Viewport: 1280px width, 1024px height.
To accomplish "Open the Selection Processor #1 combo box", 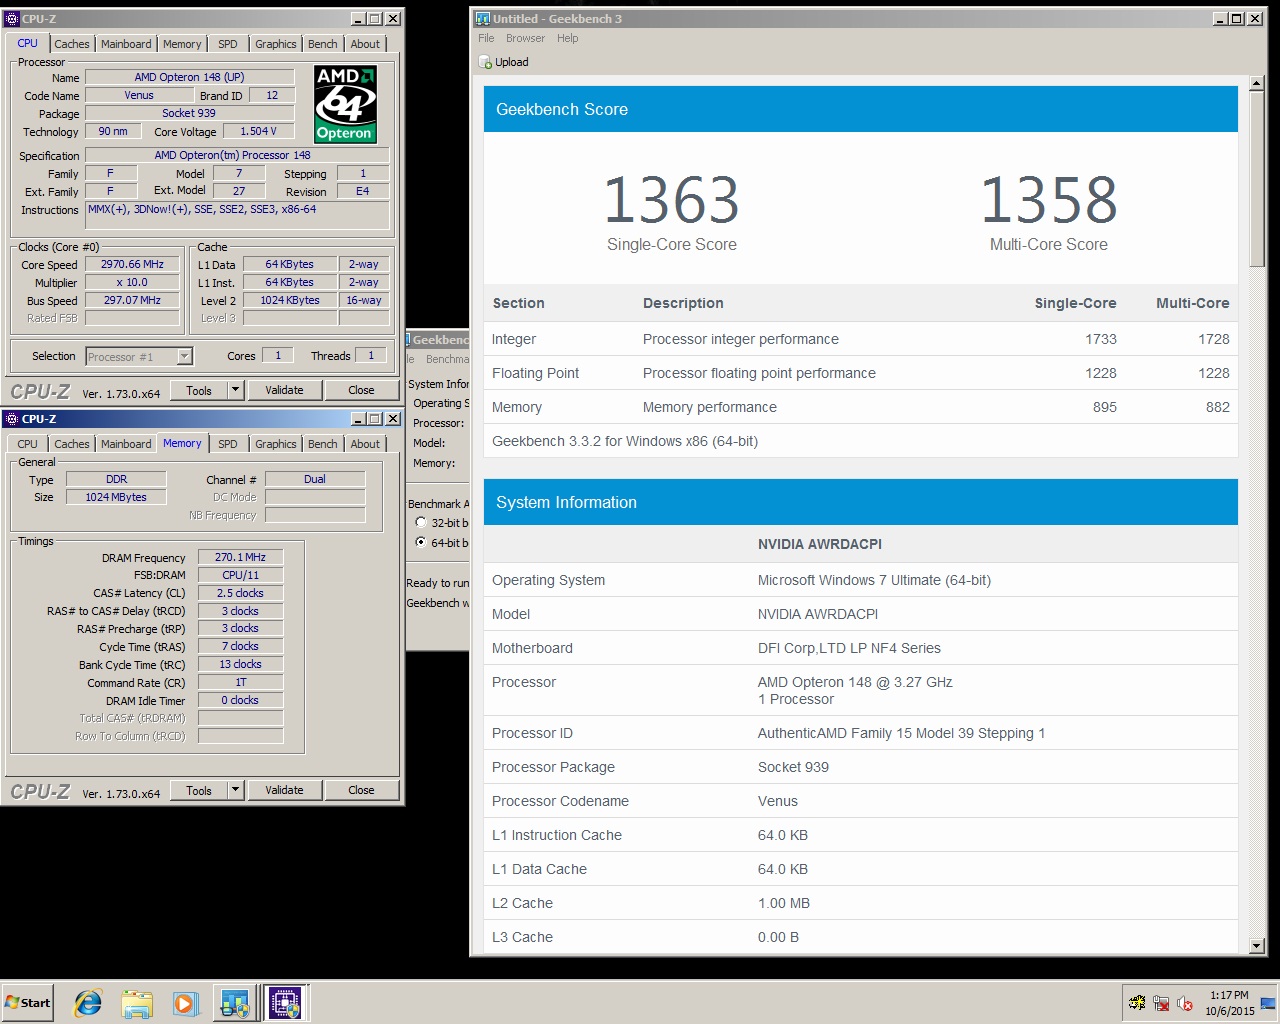I will pyautogui.click(x=139, y=356).
